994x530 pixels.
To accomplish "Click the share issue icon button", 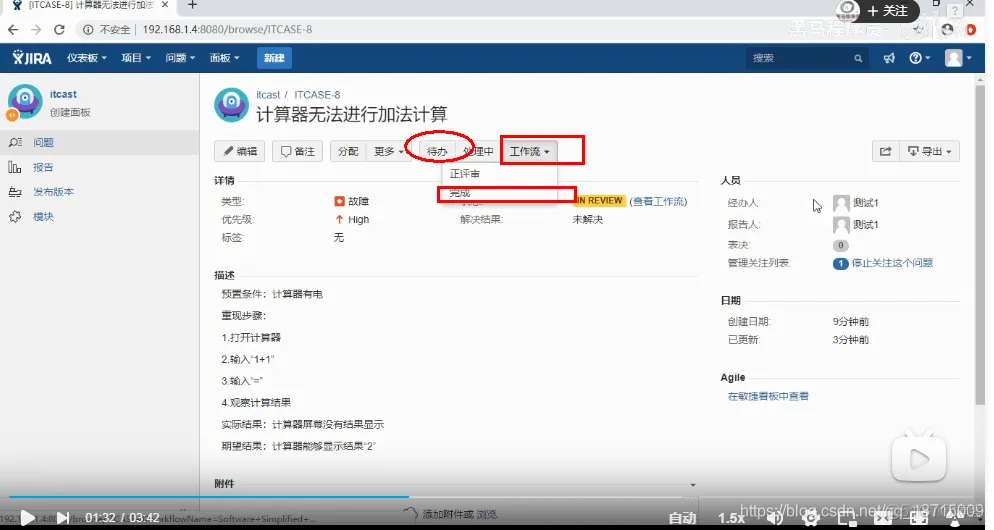I will pos(886,151).
